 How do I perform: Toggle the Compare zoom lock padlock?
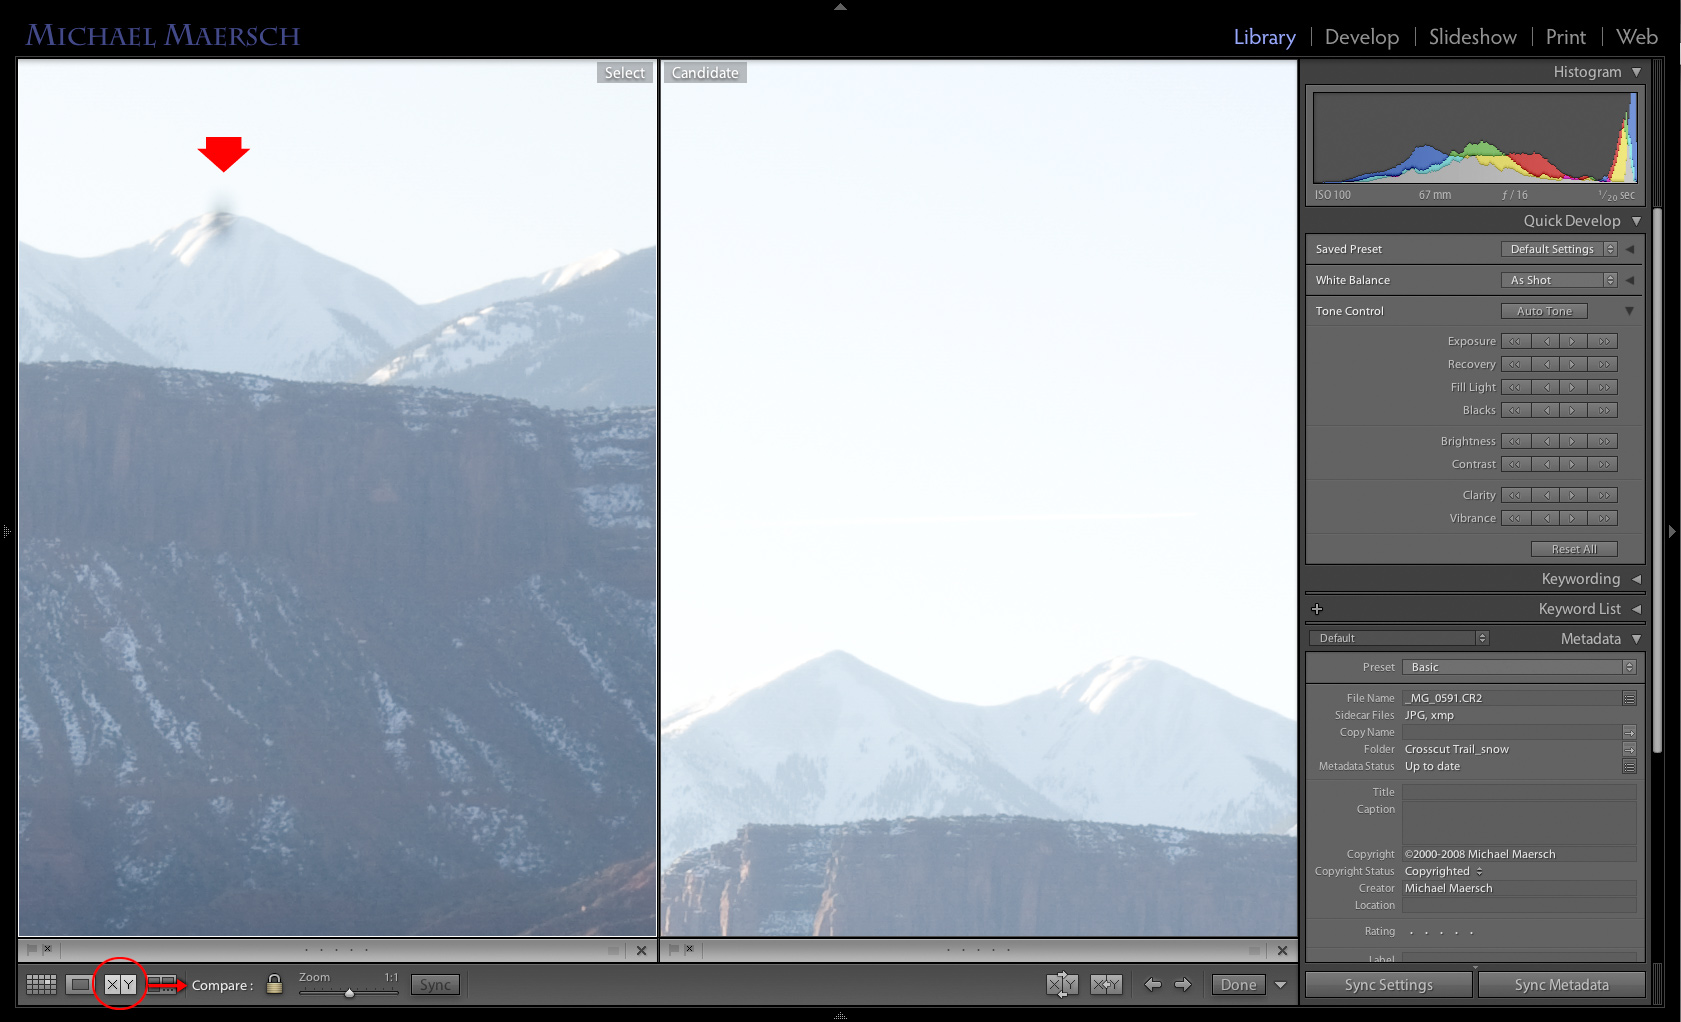tap(274, 984)
